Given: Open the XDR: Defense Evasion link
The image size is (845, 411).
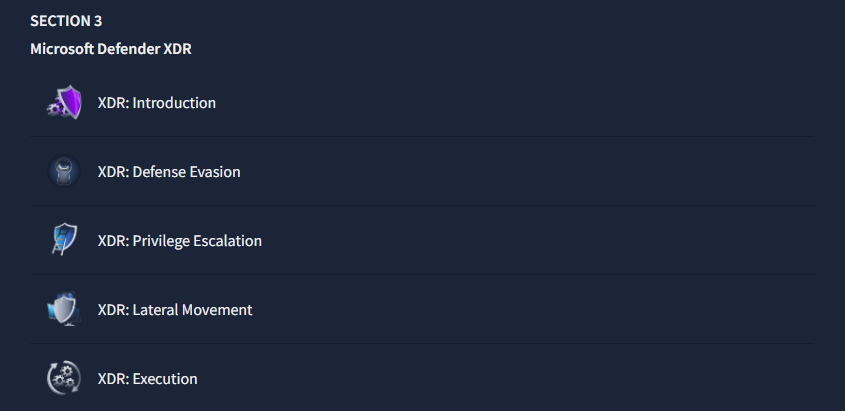Looking at the screenshot, I should pos(169,172).
